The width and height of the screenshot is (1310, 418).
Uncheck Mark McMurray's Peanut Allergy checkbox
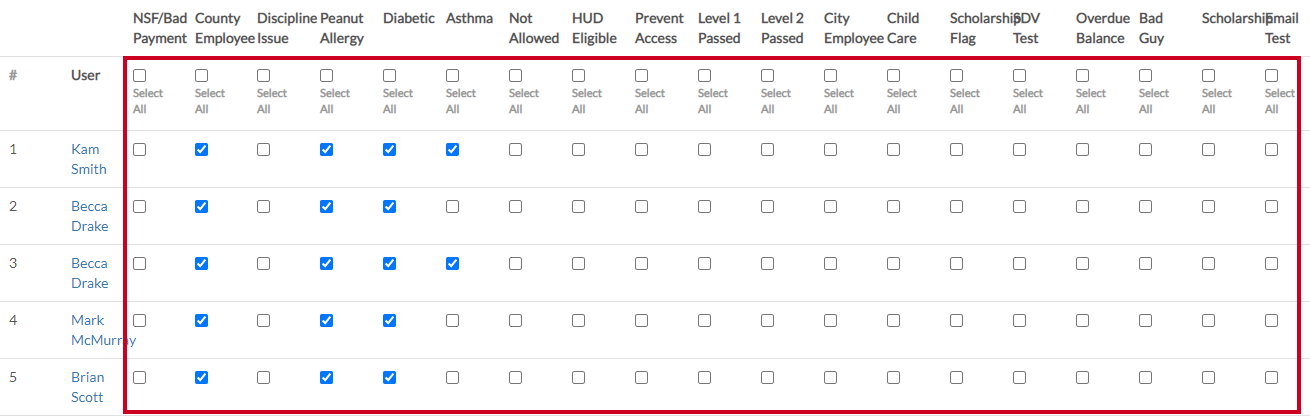click(x=326, y=321)
